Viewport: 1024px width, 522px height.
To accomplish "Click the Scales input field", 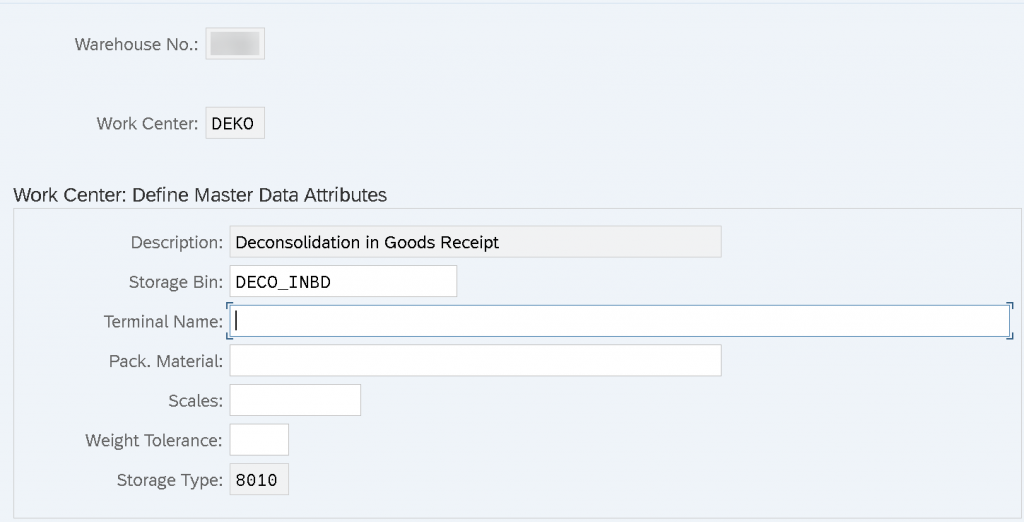I will point(295,400).
